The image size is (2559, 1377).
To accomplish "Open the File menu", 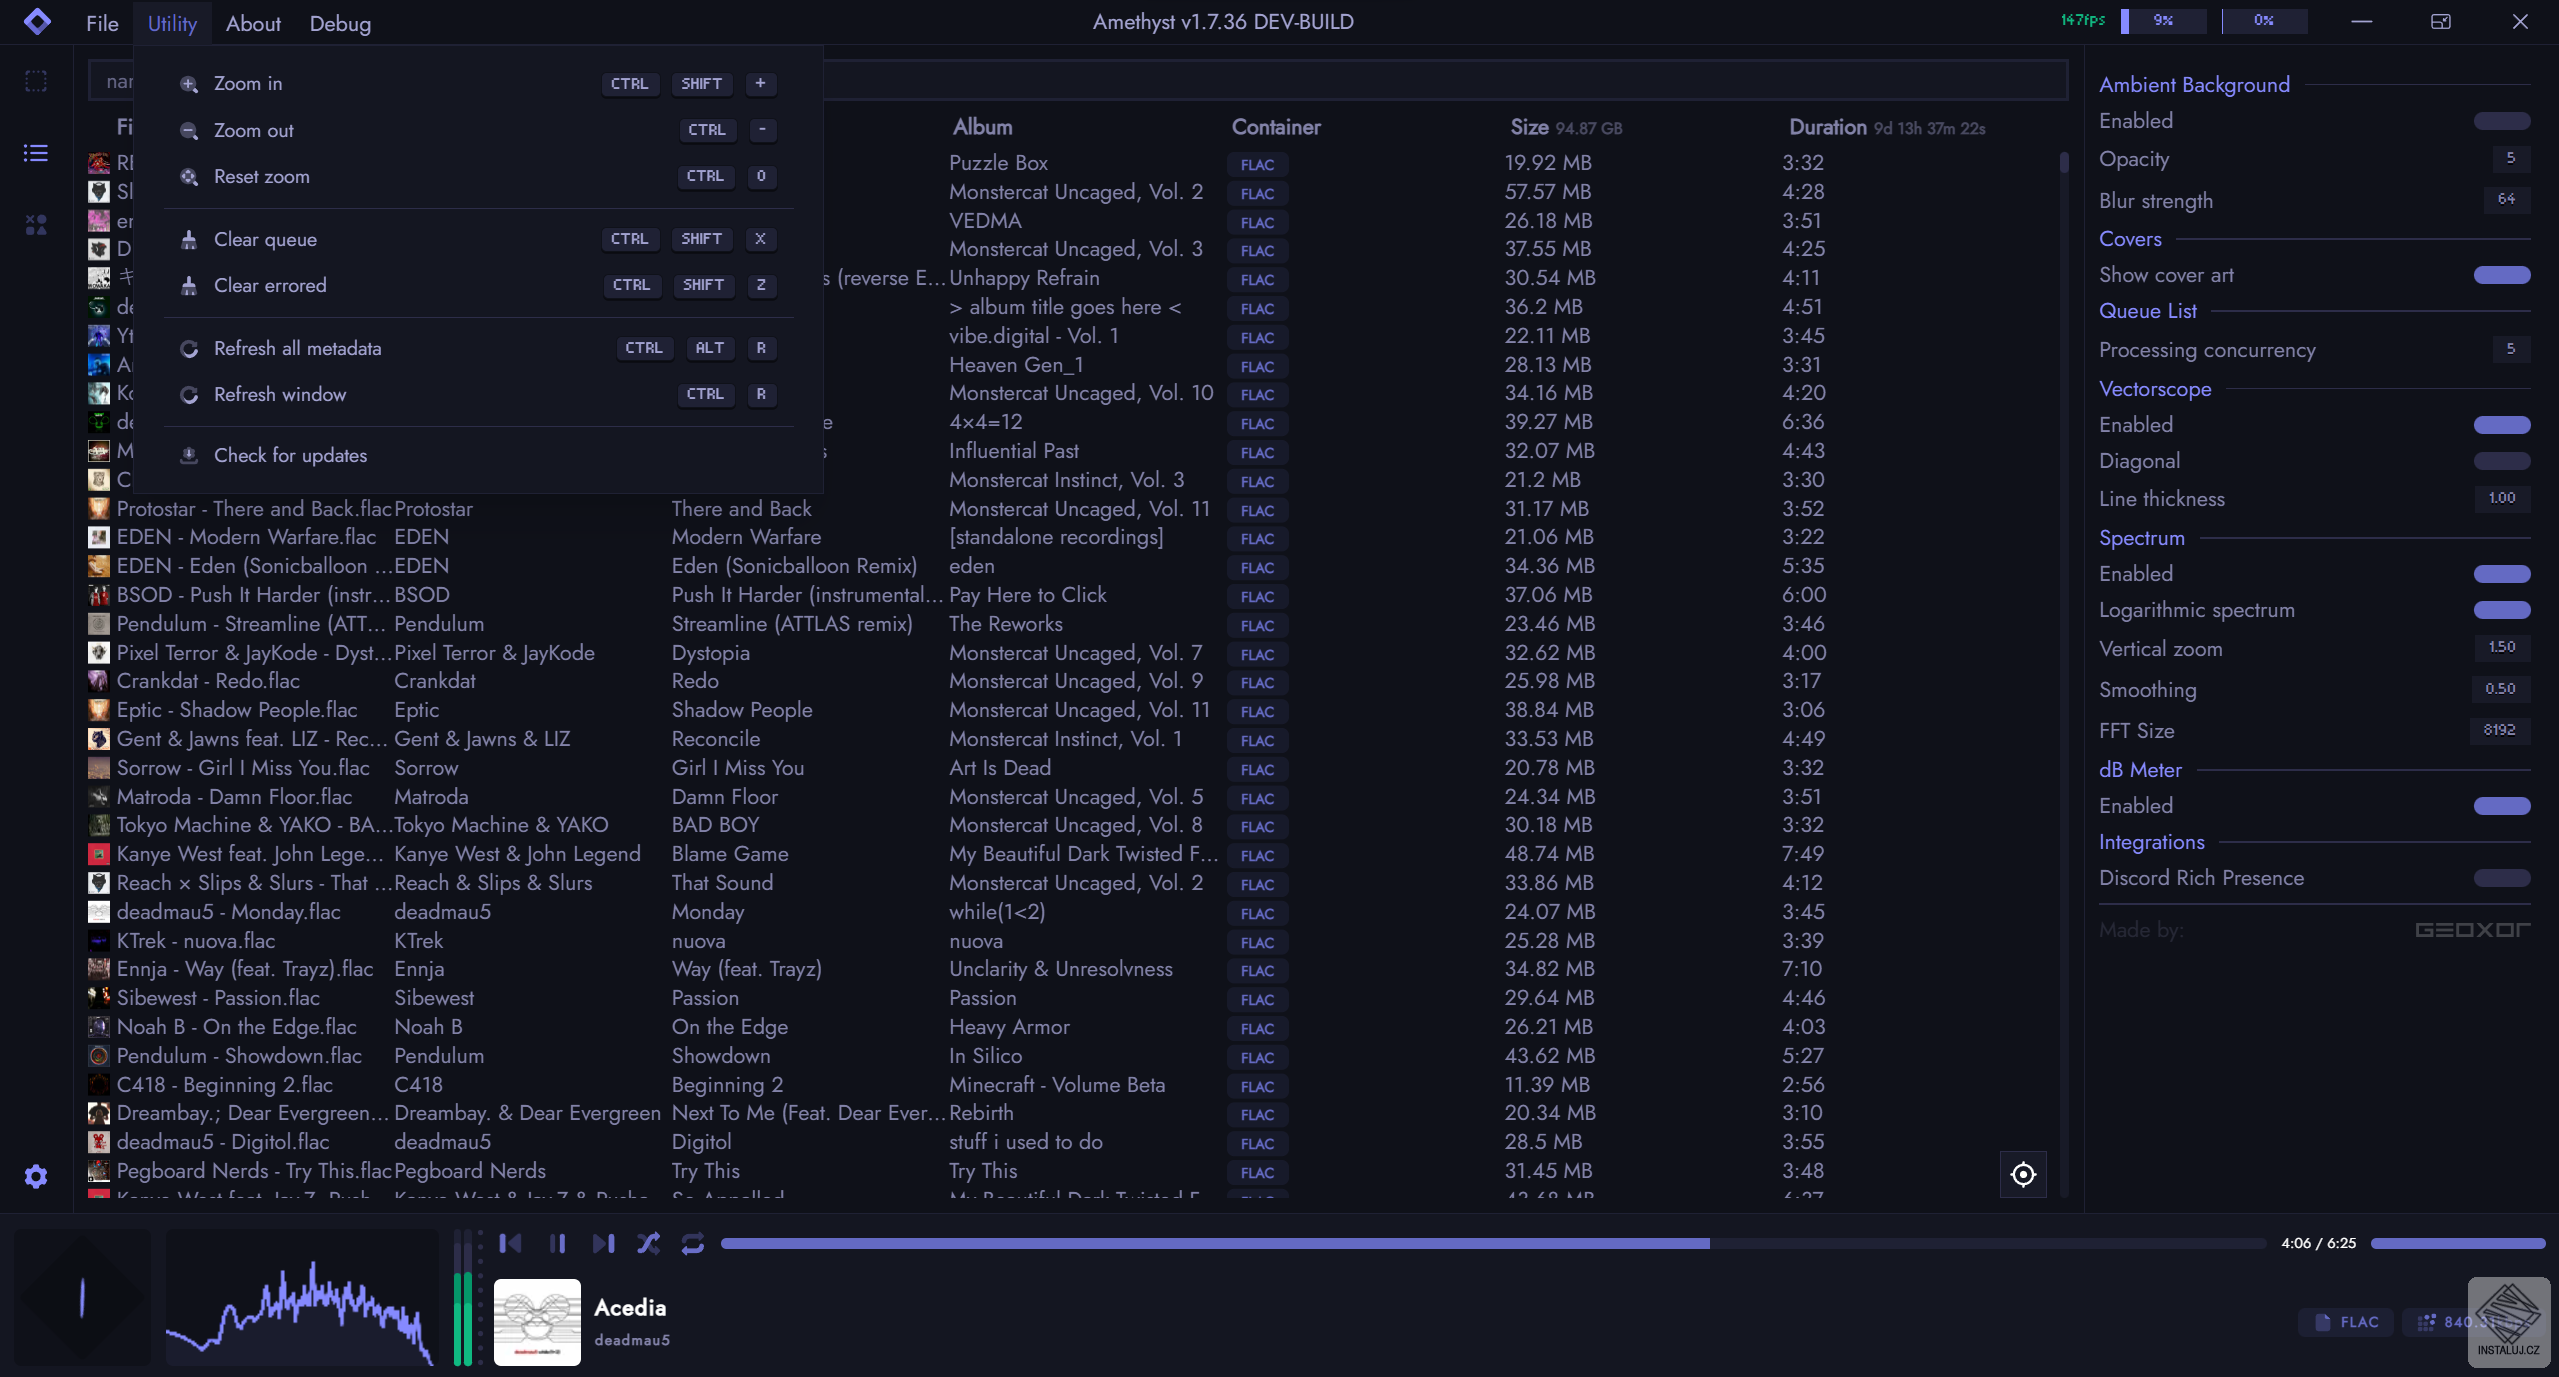I will pyautogui.click(x=102, y=23).
